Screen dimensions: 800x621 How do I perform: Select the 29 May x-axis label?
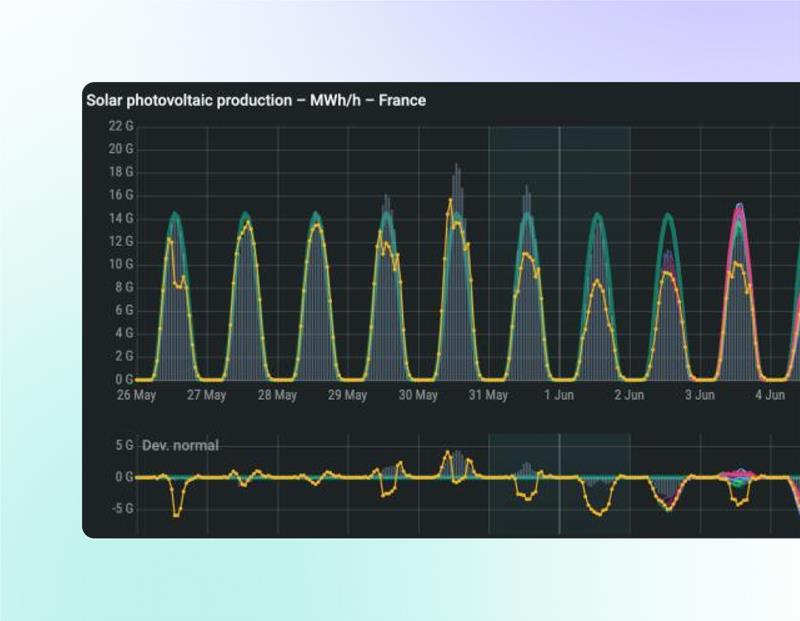tap(348, 395)
